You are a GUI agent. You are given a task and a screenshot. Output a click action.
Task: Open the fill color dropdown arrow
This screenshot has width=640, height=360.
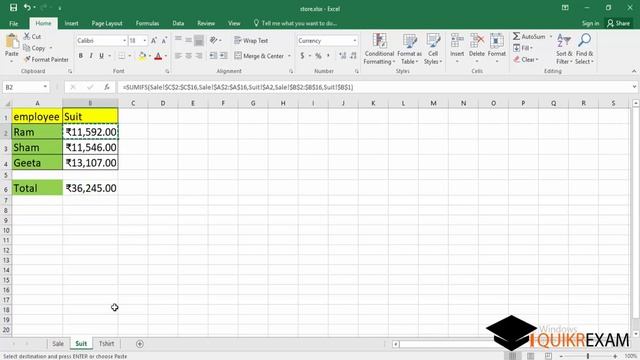click(150, 56)
